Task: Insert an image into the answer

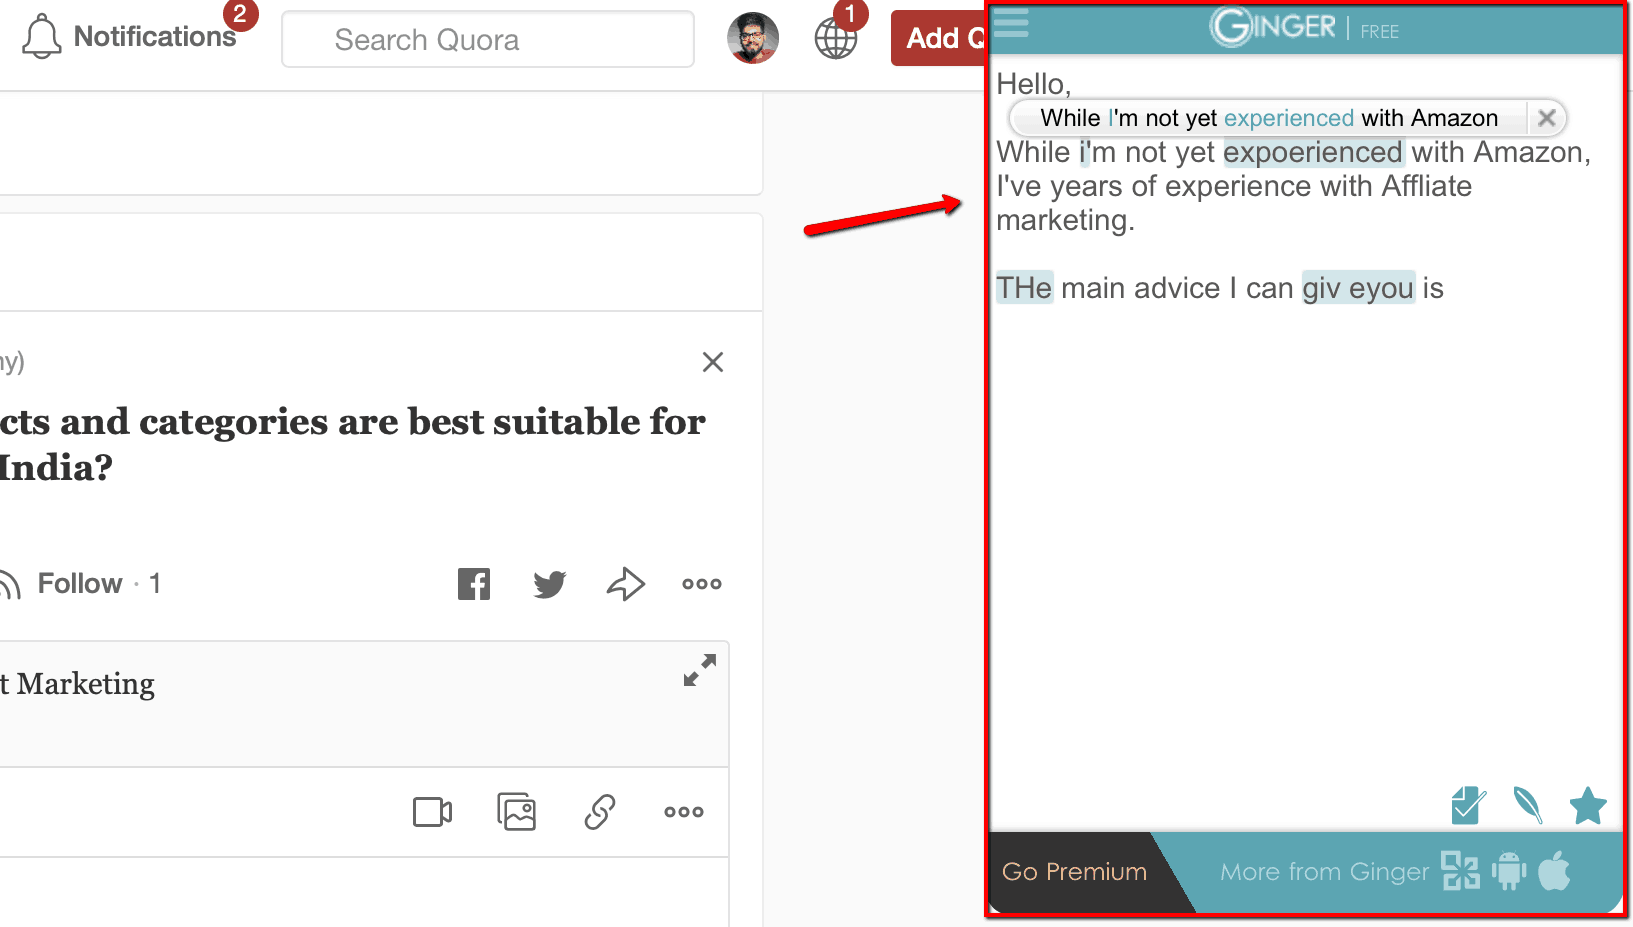Action: tap(516, 811)
